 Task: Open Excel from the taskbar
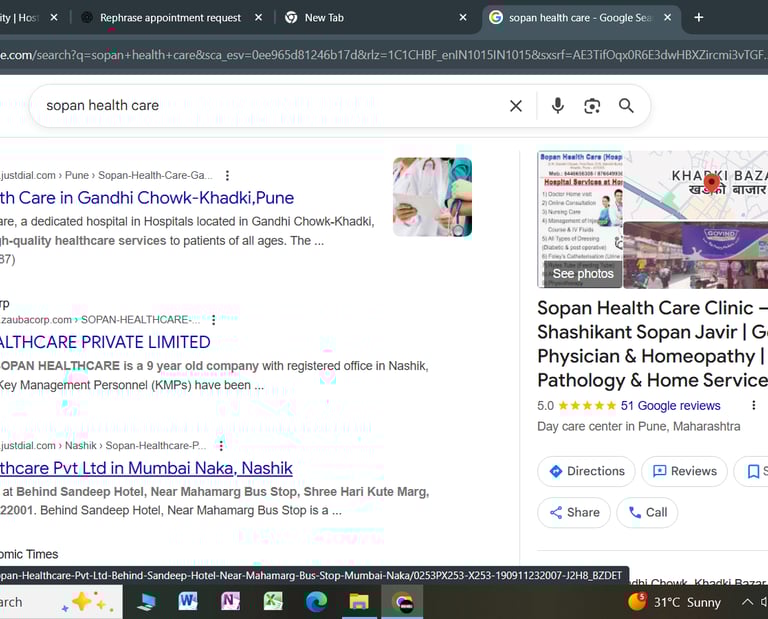[x=273, y=601]
